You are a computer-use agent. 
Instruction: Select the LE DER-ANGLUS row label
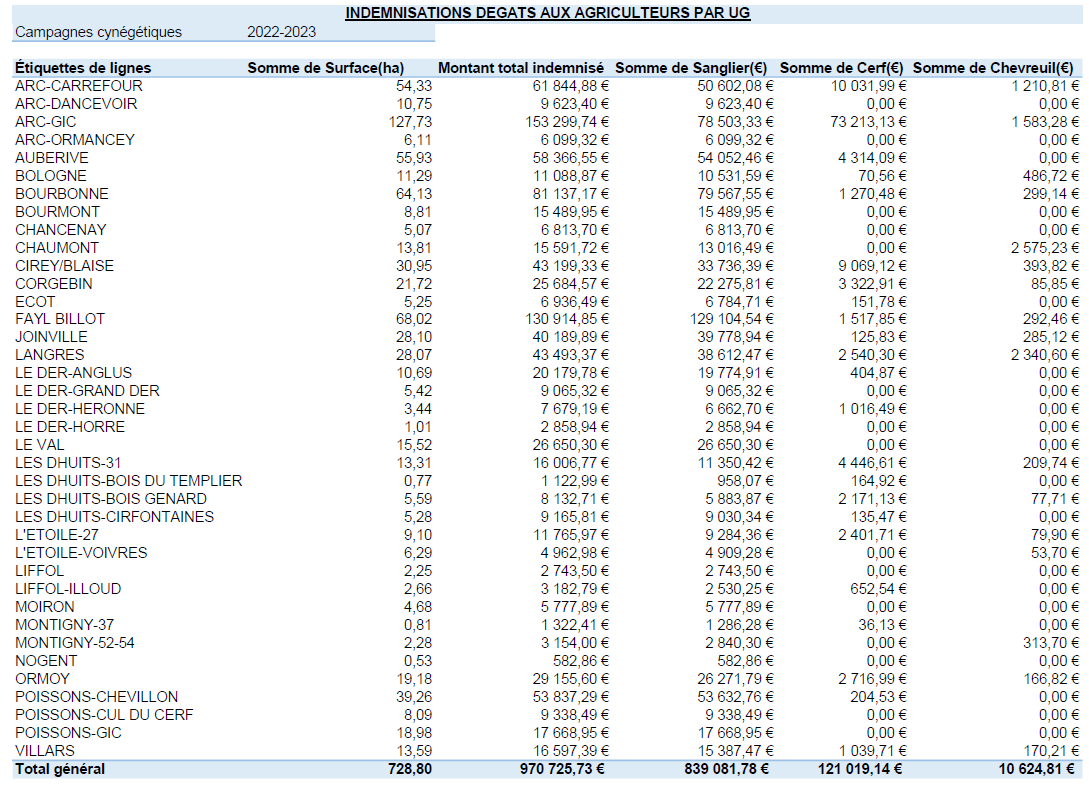[x=74, y=374]
